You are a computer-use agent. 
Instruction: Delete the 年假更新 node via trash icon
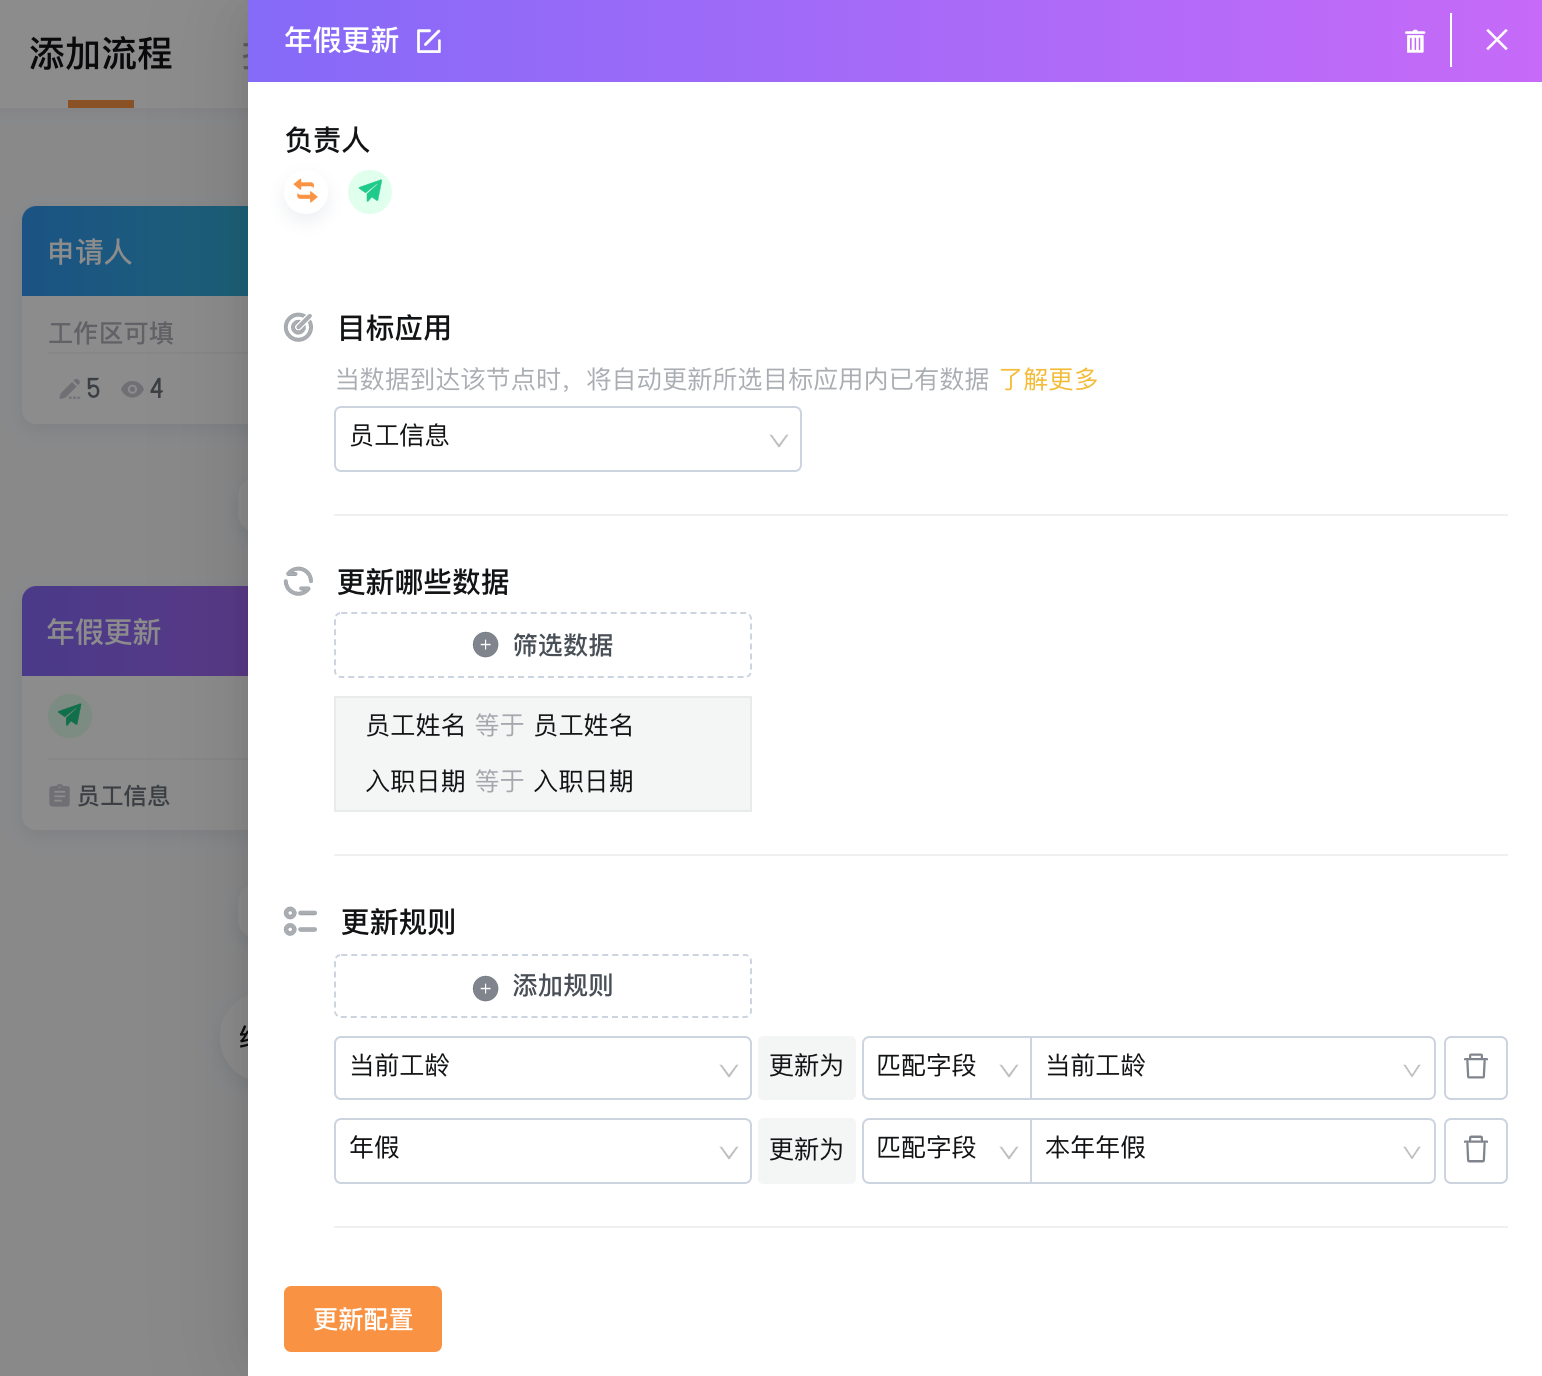coord(1414,41)
